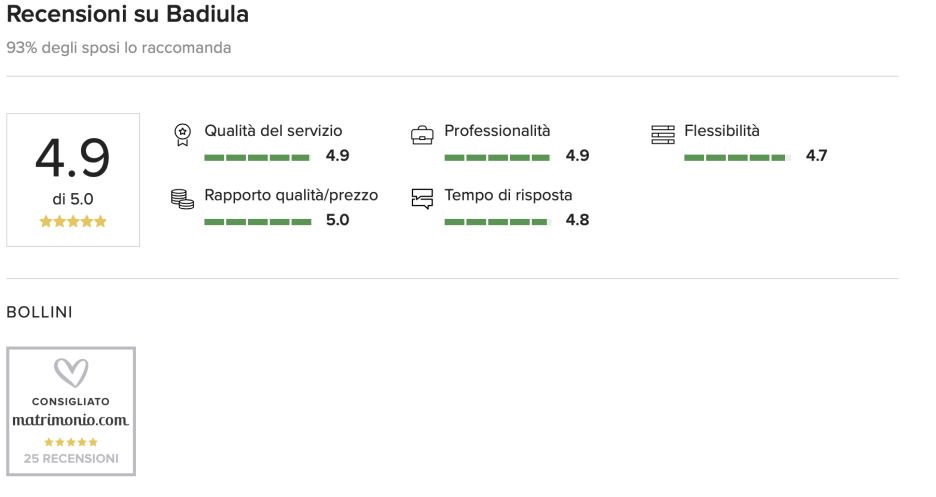Image resolution: width=936 pixels, height=497 pixels.
Task: Click the Rapporto qualità/prezzo rating bar
Action: 257,222
